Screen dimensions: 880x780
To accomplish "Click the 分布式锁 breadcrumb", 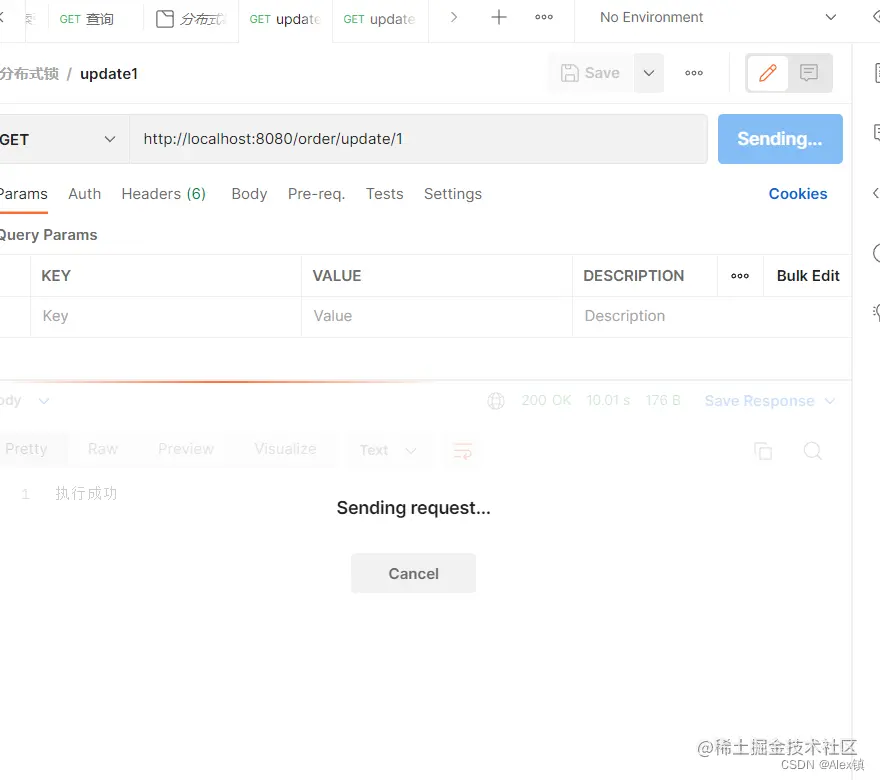I will tap(29, 74).
